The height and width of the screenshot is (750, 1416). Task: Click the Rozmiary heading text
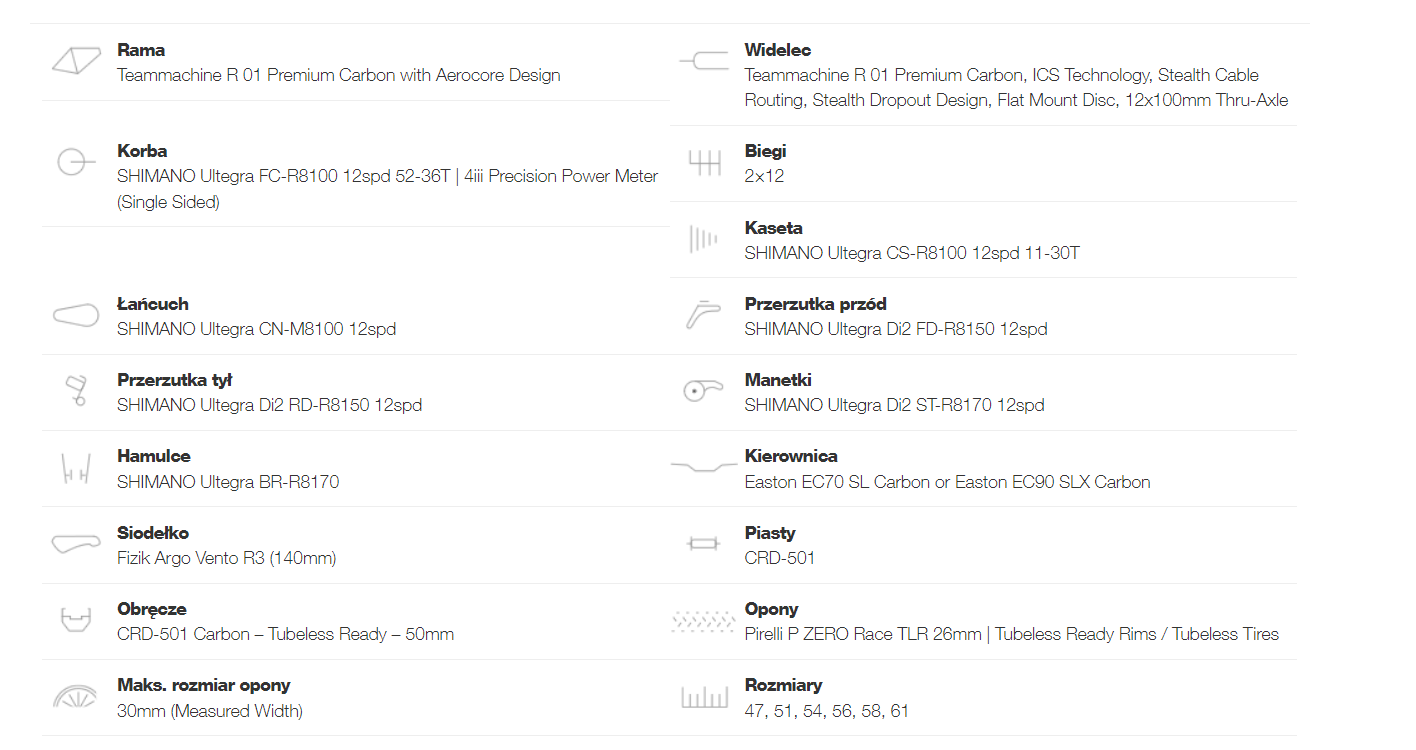coord(783,685)
